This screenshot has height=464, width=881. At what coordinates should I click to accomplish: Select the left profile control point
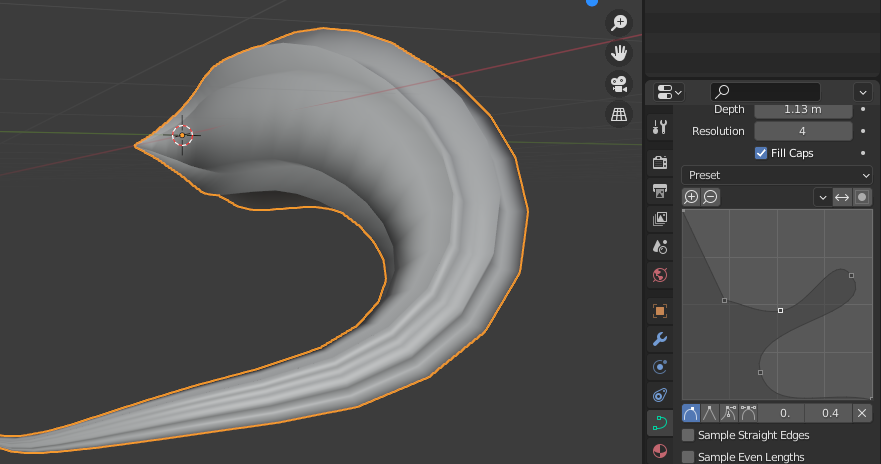click(724, 301)
